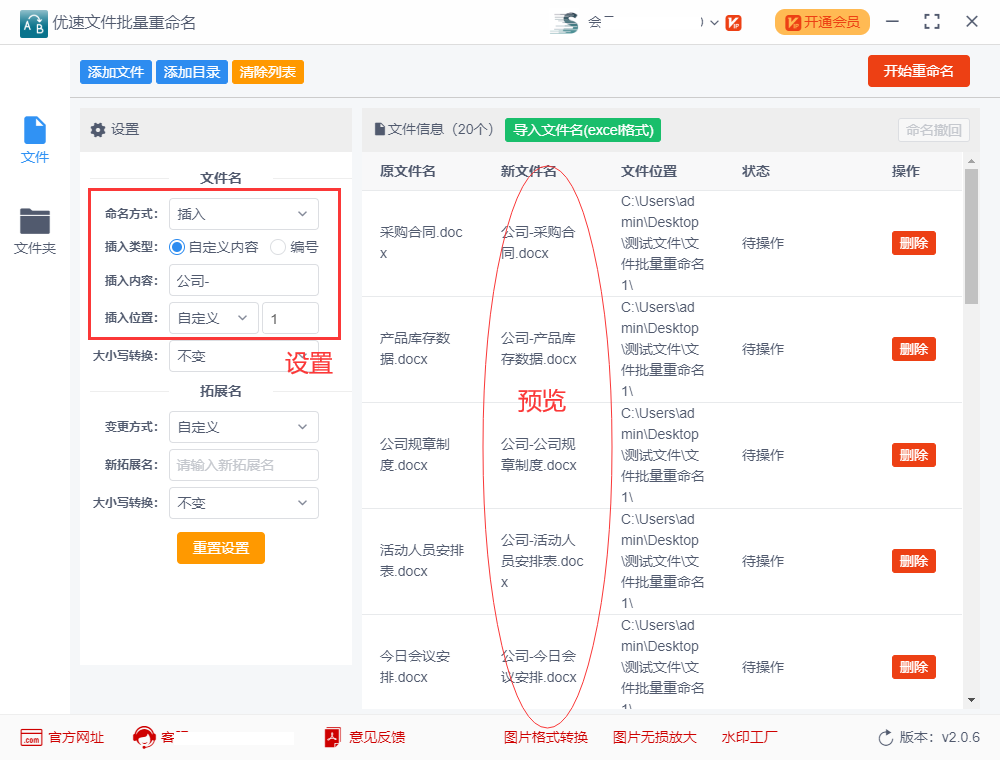Open the 文件夹 sidebar folder icon
1000x760 pixels.
click(34, 221)
